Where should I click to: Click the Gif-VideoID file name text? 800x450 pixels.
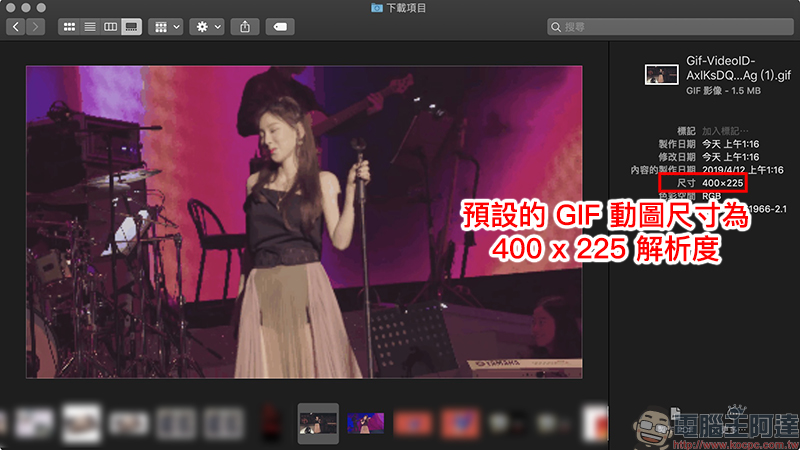pyautogui.click(x=738, y=68)
